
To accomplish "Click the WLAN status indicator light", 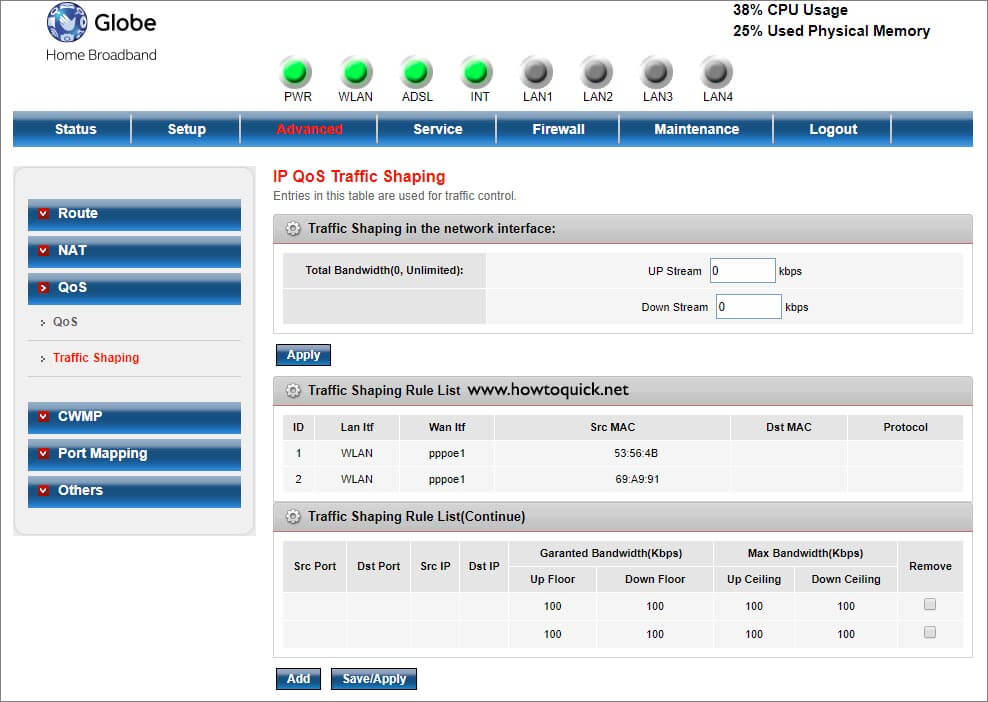I will [356, 72].
